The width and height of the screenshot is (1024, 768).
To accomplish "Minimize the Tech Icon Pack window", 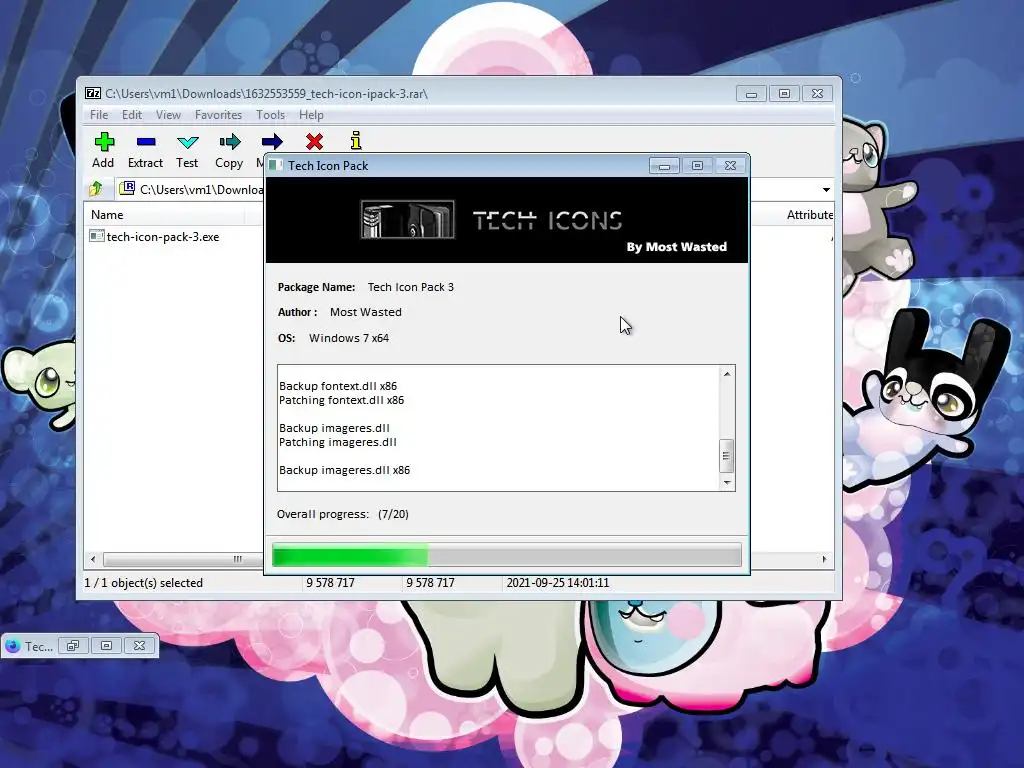I will 664,166.
